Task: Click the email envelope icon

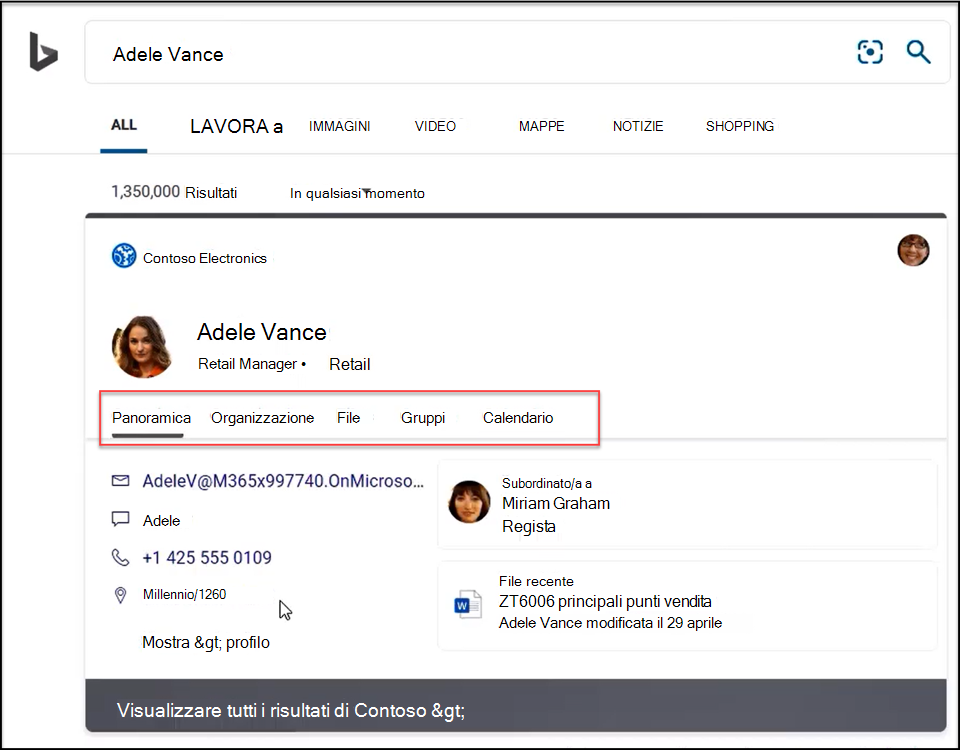Action: point(121,481)
